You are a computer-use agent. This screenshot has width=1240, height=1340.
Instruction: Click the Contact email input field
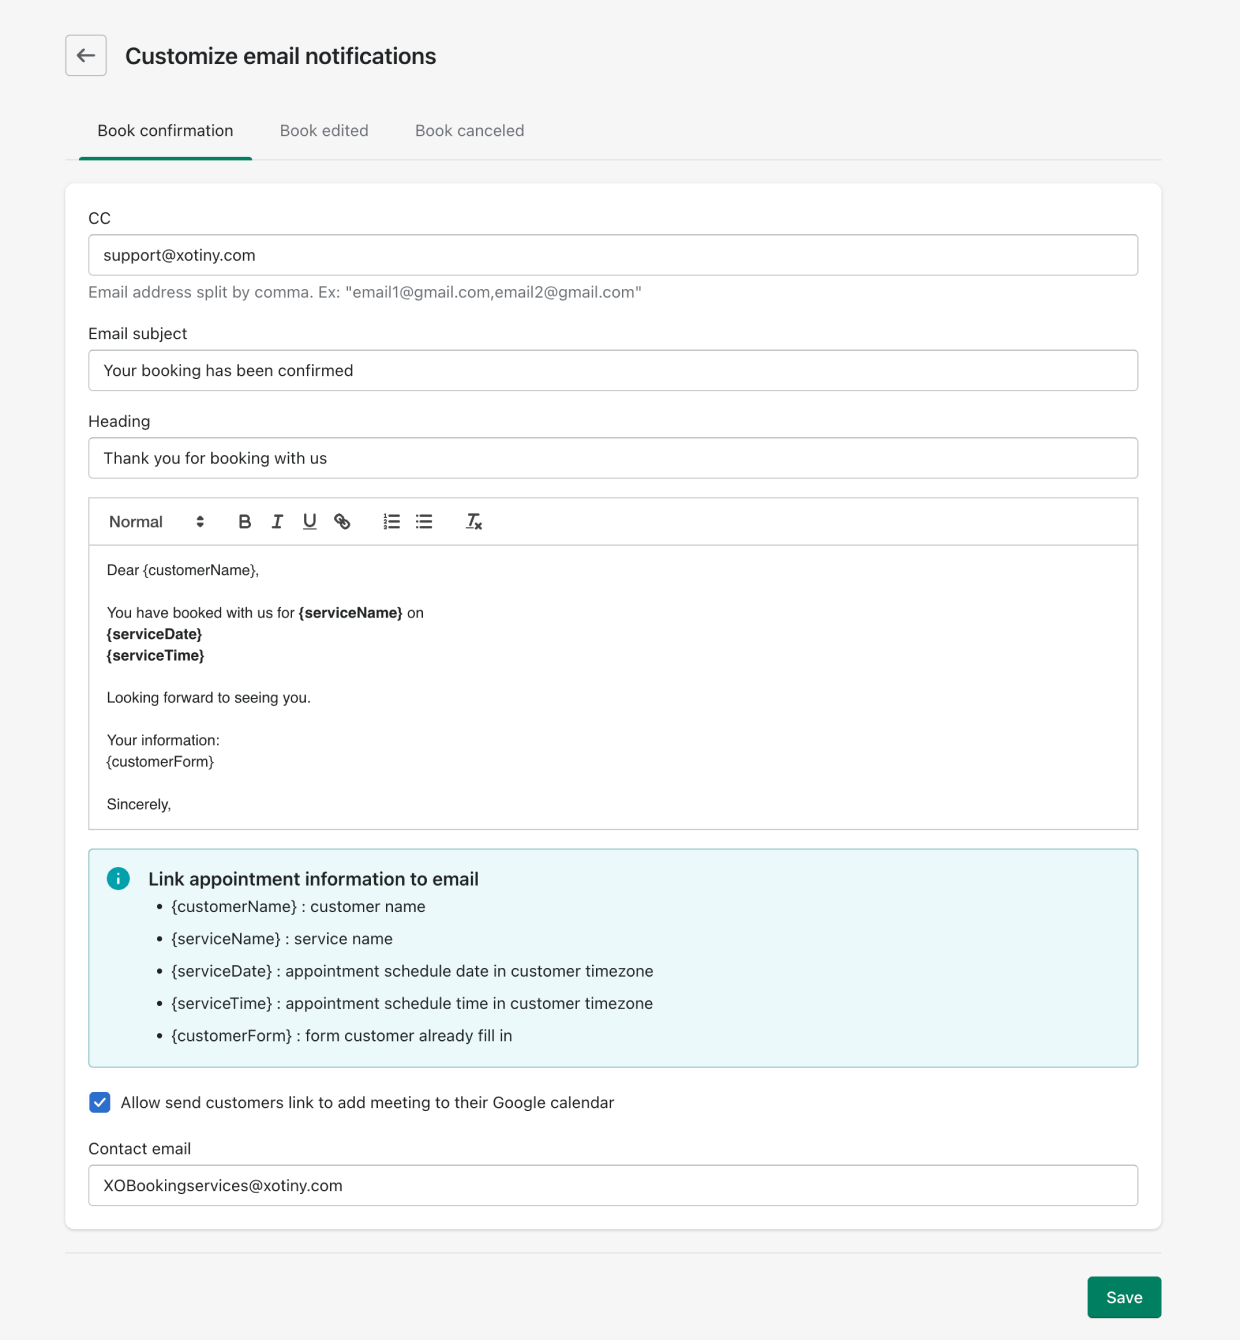pyautogui.click(x=612, y=1186)
